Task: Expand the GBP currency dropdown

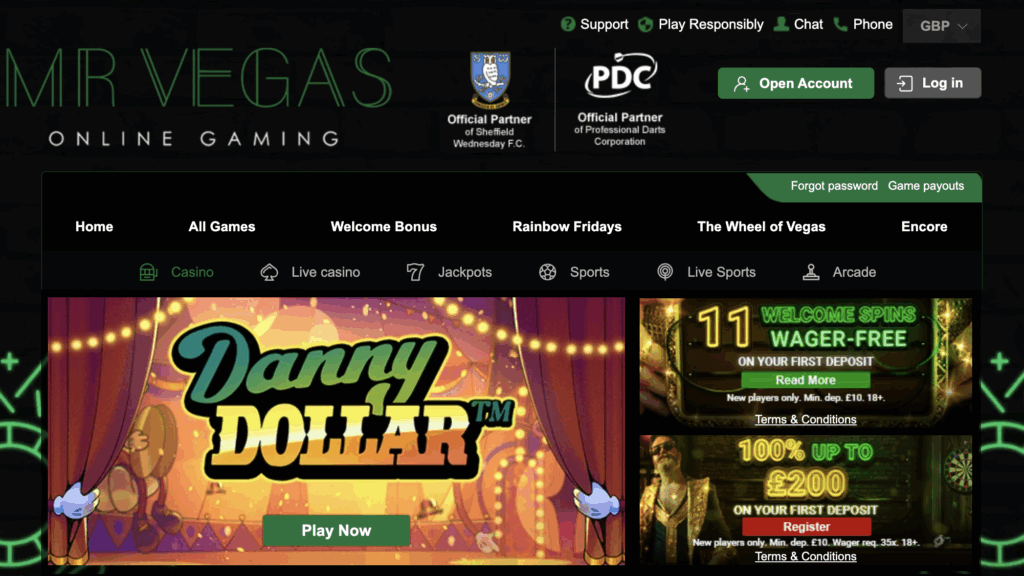Action: coord(942,26)
